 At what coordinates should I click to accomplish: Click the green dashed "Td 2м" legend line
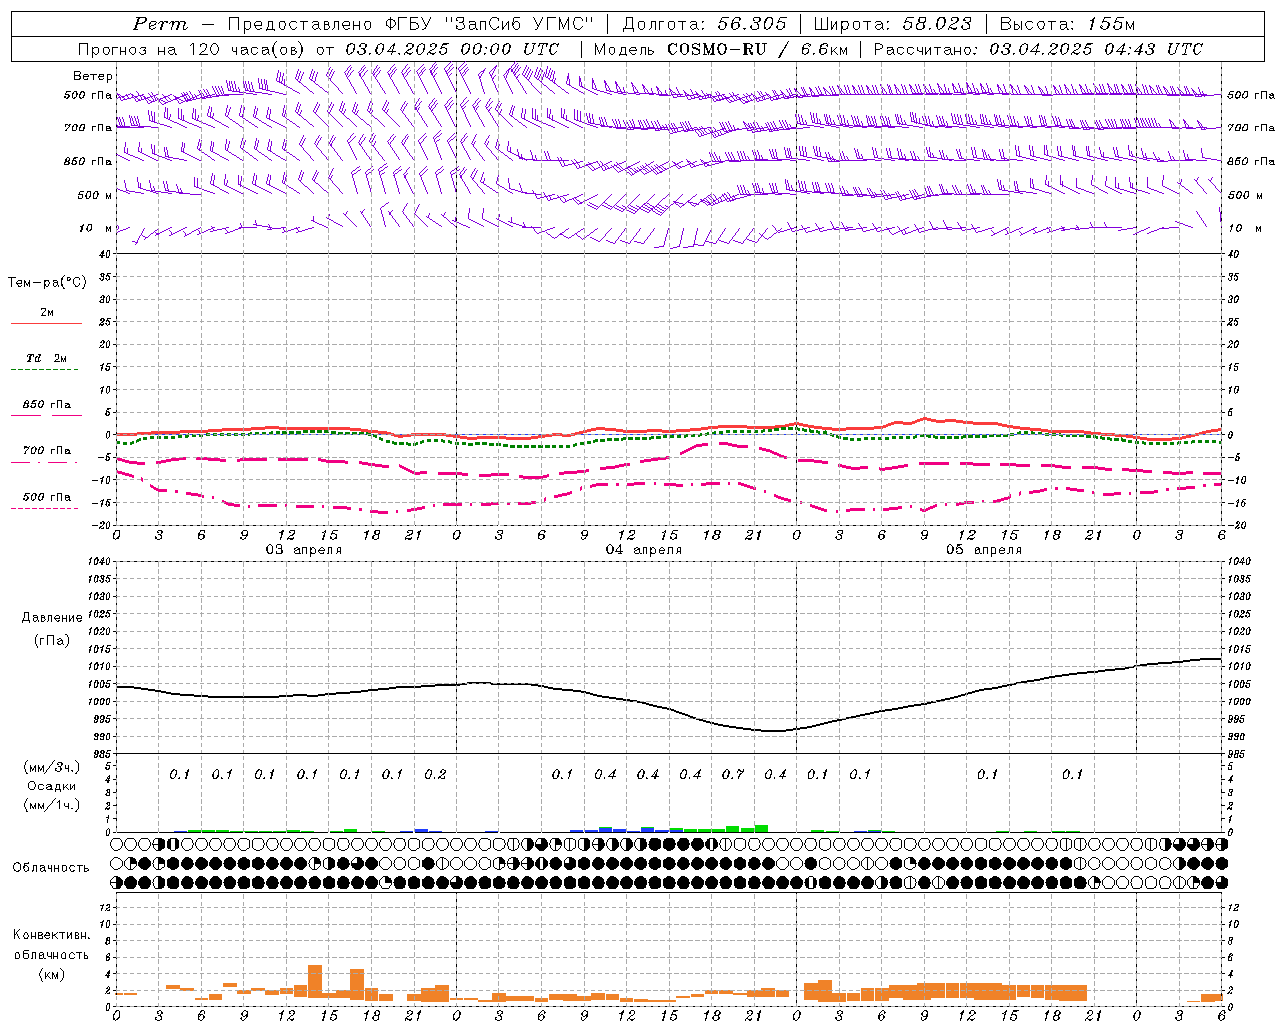click(46, 369)
